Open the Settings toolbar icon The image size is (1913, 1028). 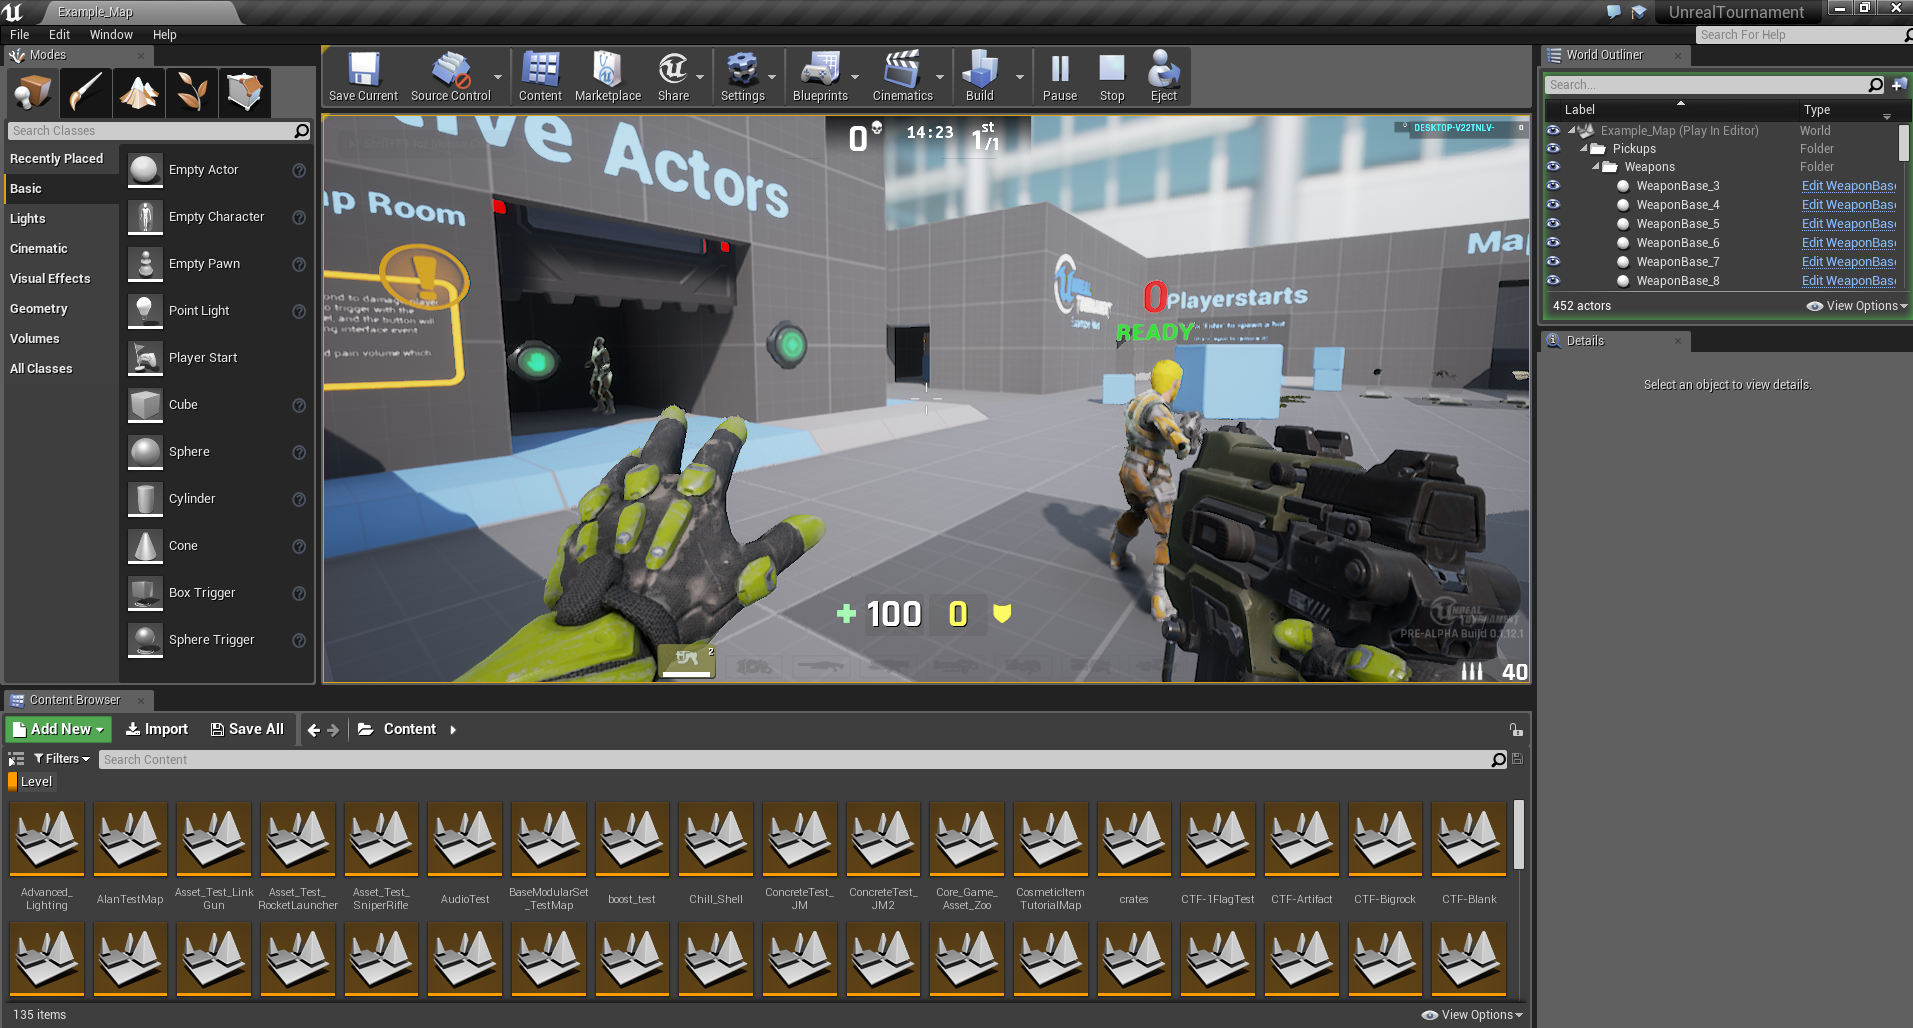pos(743,77)
